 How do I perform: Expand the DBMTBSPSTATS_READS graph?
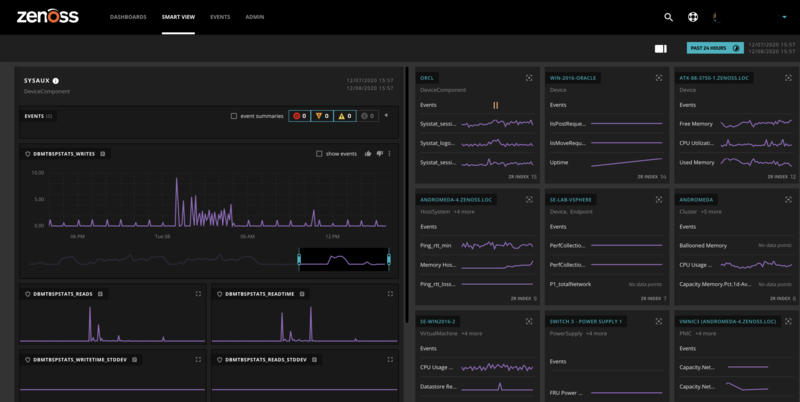click(x=198, y=294)
